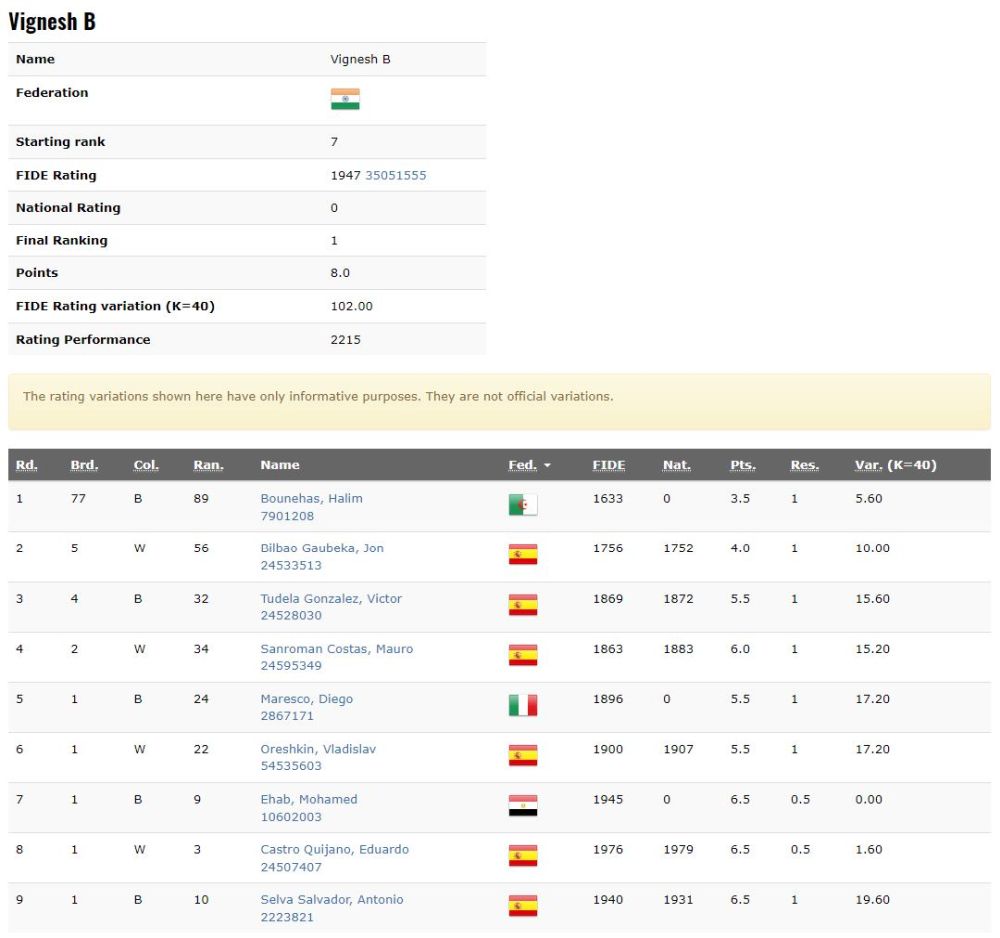Click variation value 0.00 in round 7
The image size is (1000, 938).
click(869, 800)
